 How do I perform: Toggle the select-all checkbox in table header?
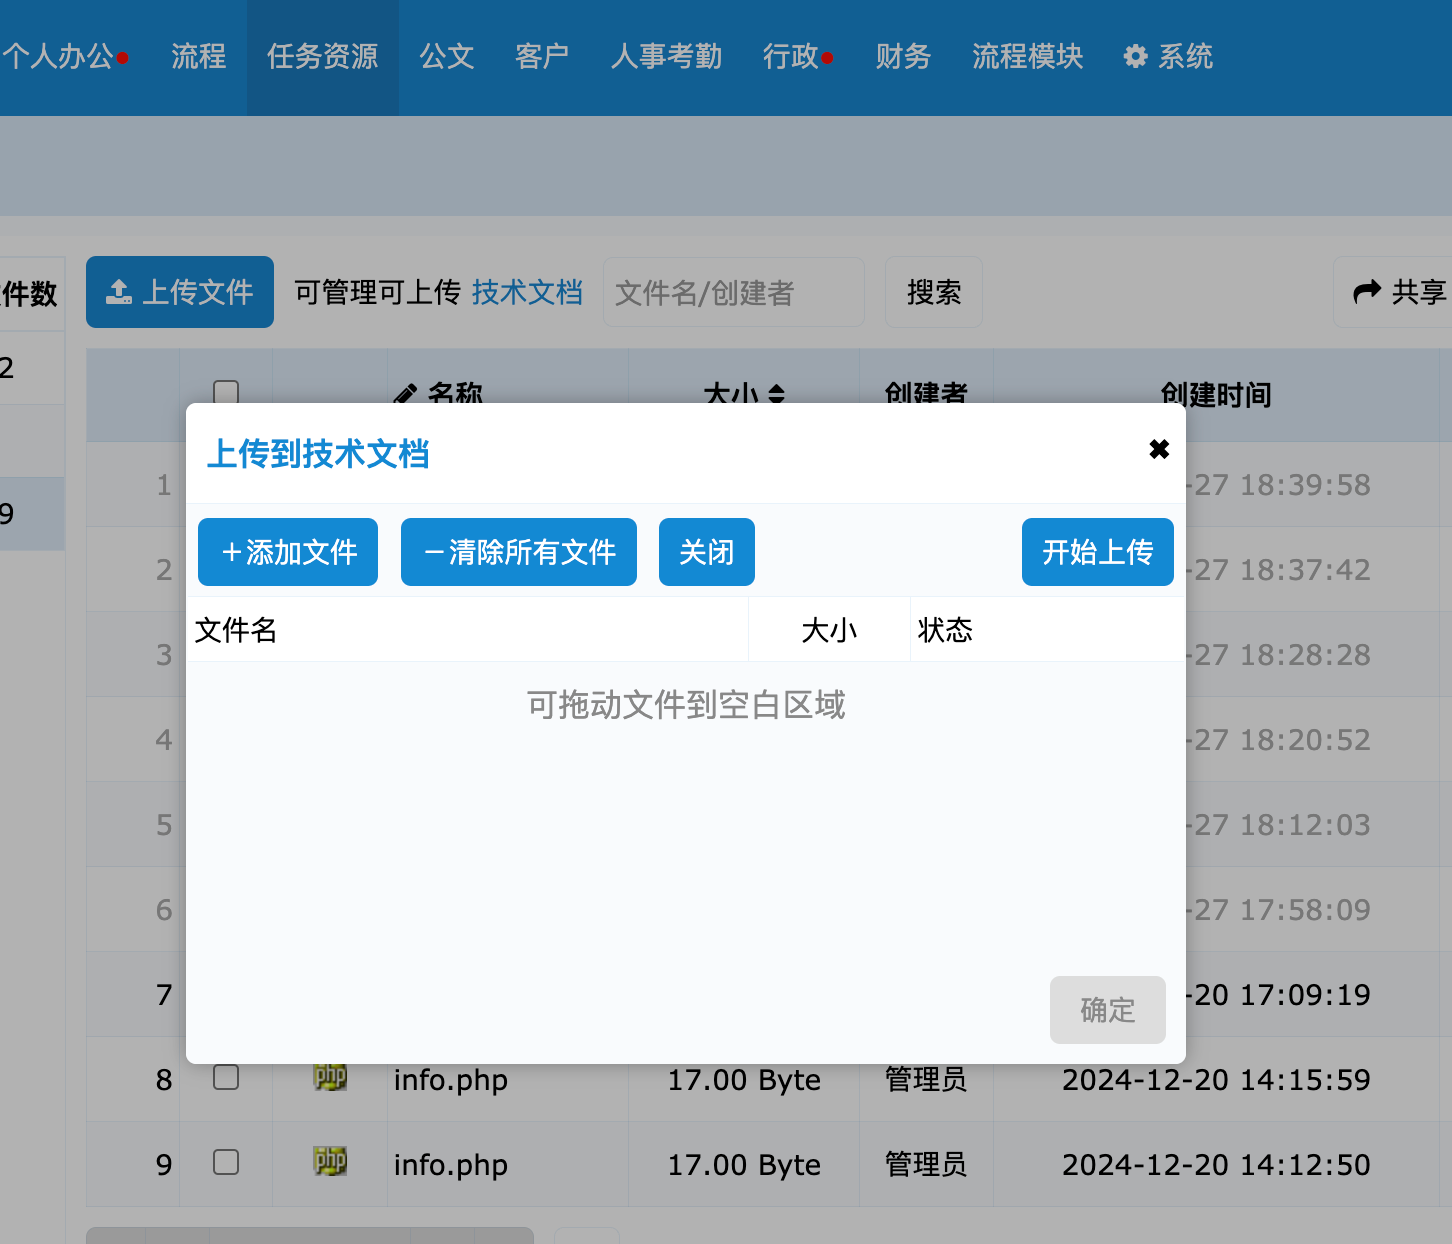pyautogui.click(x=227, y=392)
